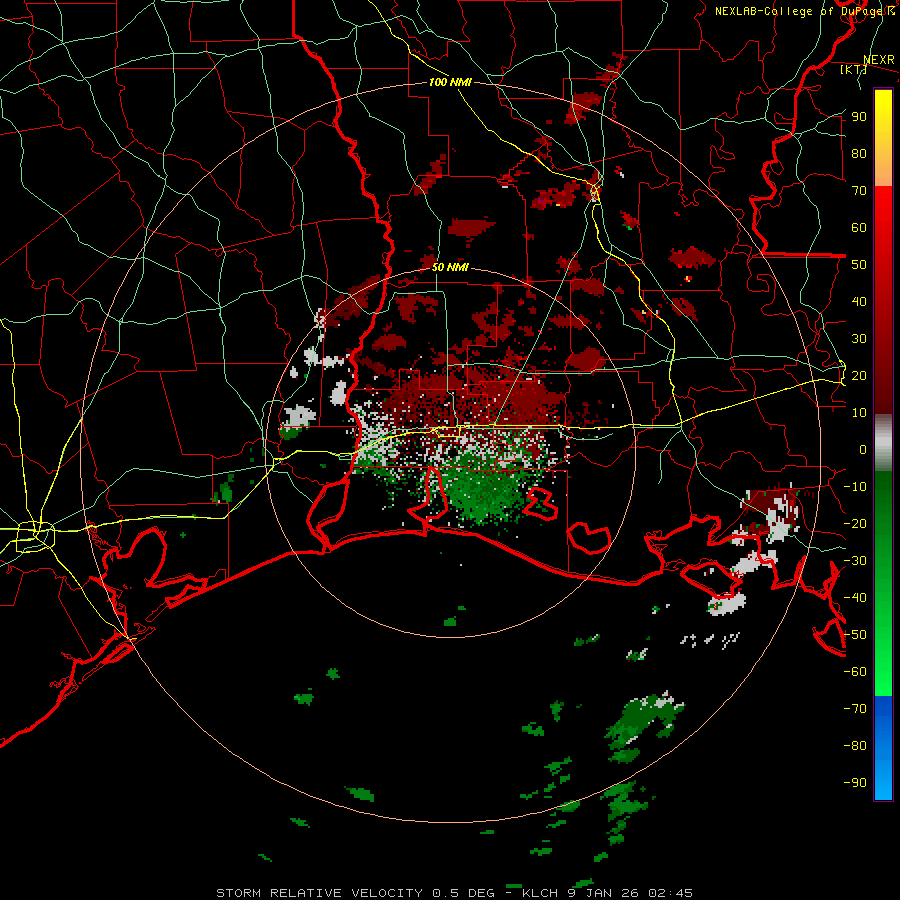The image size is (900, 900).
Task: Click the "90" value on the velocity scale
Action: 859,117
